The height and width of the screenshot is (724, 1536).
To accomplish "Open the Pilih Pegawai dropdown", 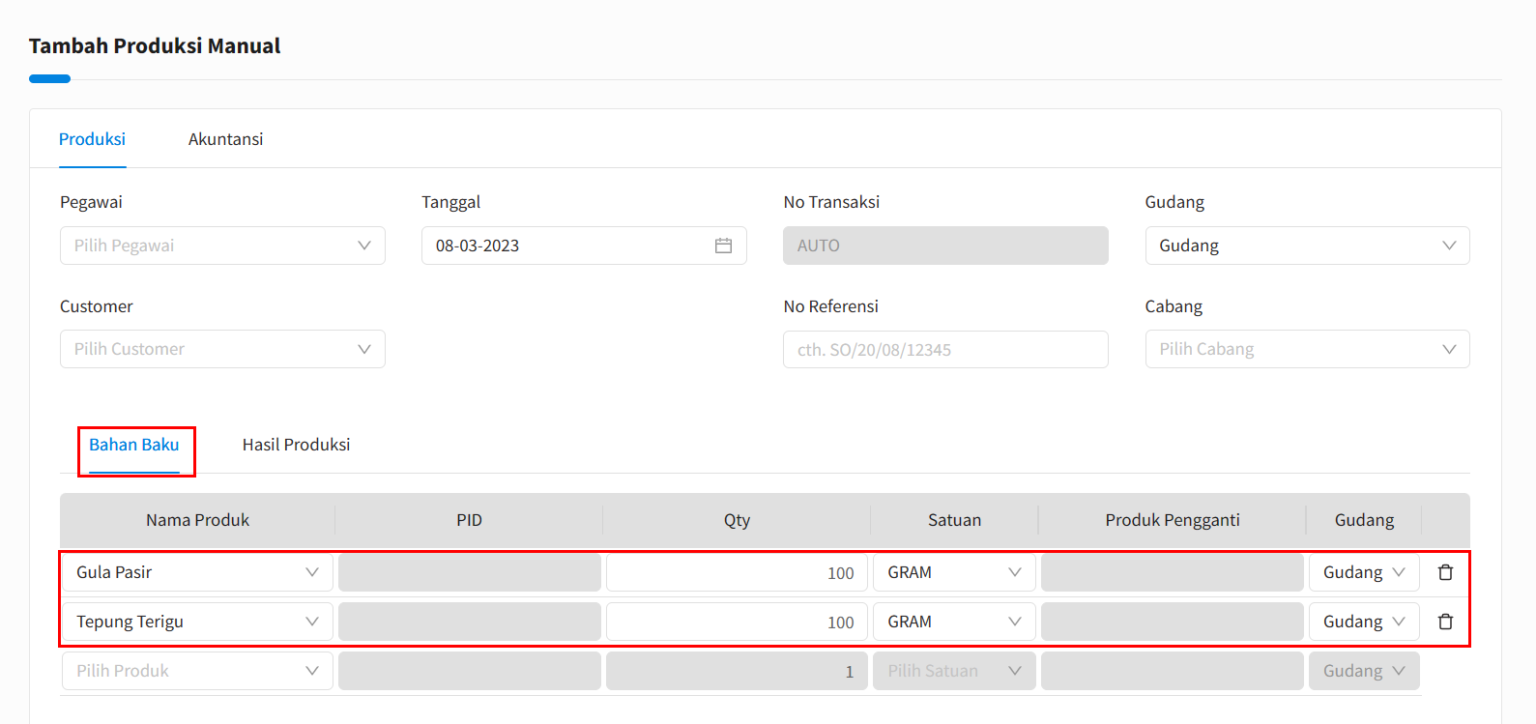I will point(222,245).
